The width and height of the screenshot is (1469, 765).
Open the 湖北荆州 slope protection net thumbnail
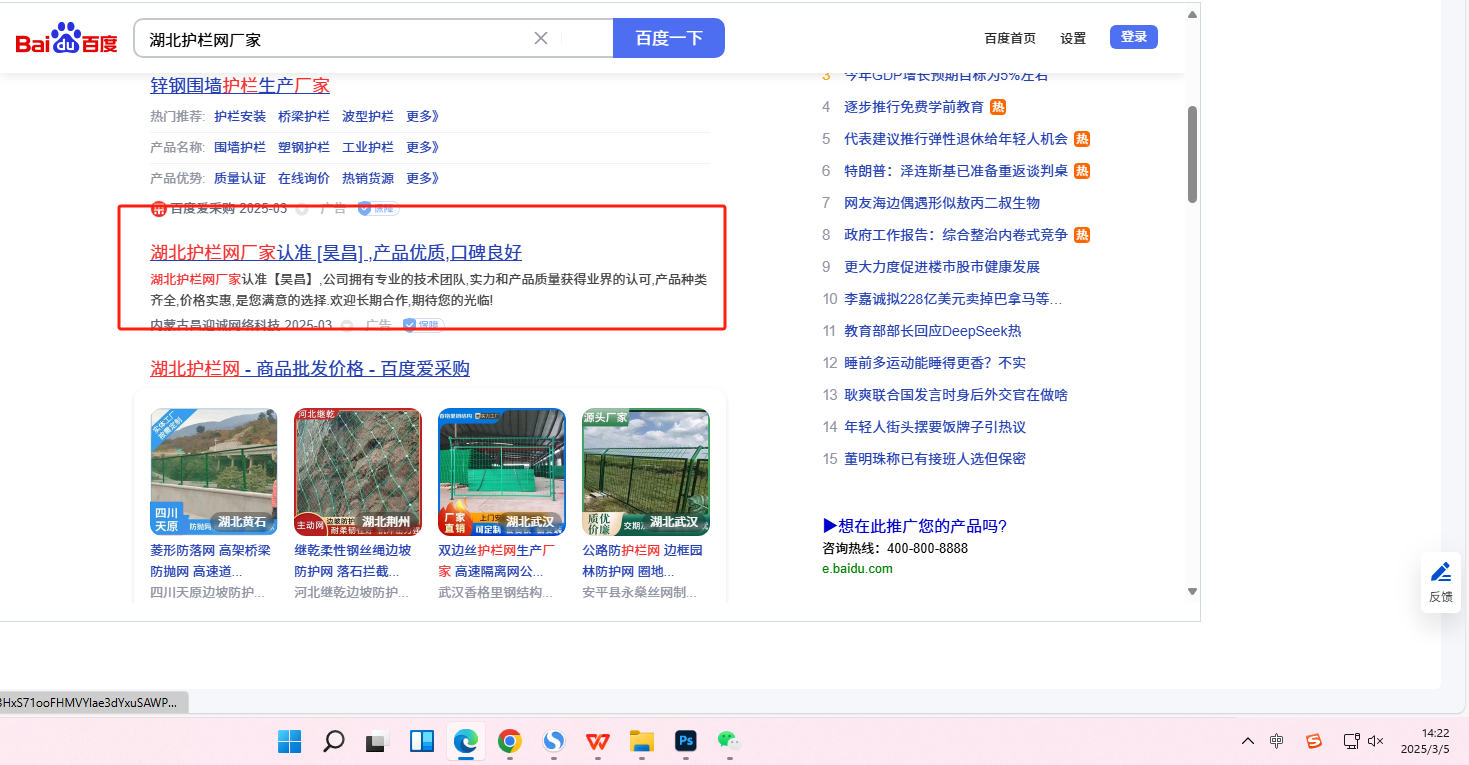tap(358, 472)
